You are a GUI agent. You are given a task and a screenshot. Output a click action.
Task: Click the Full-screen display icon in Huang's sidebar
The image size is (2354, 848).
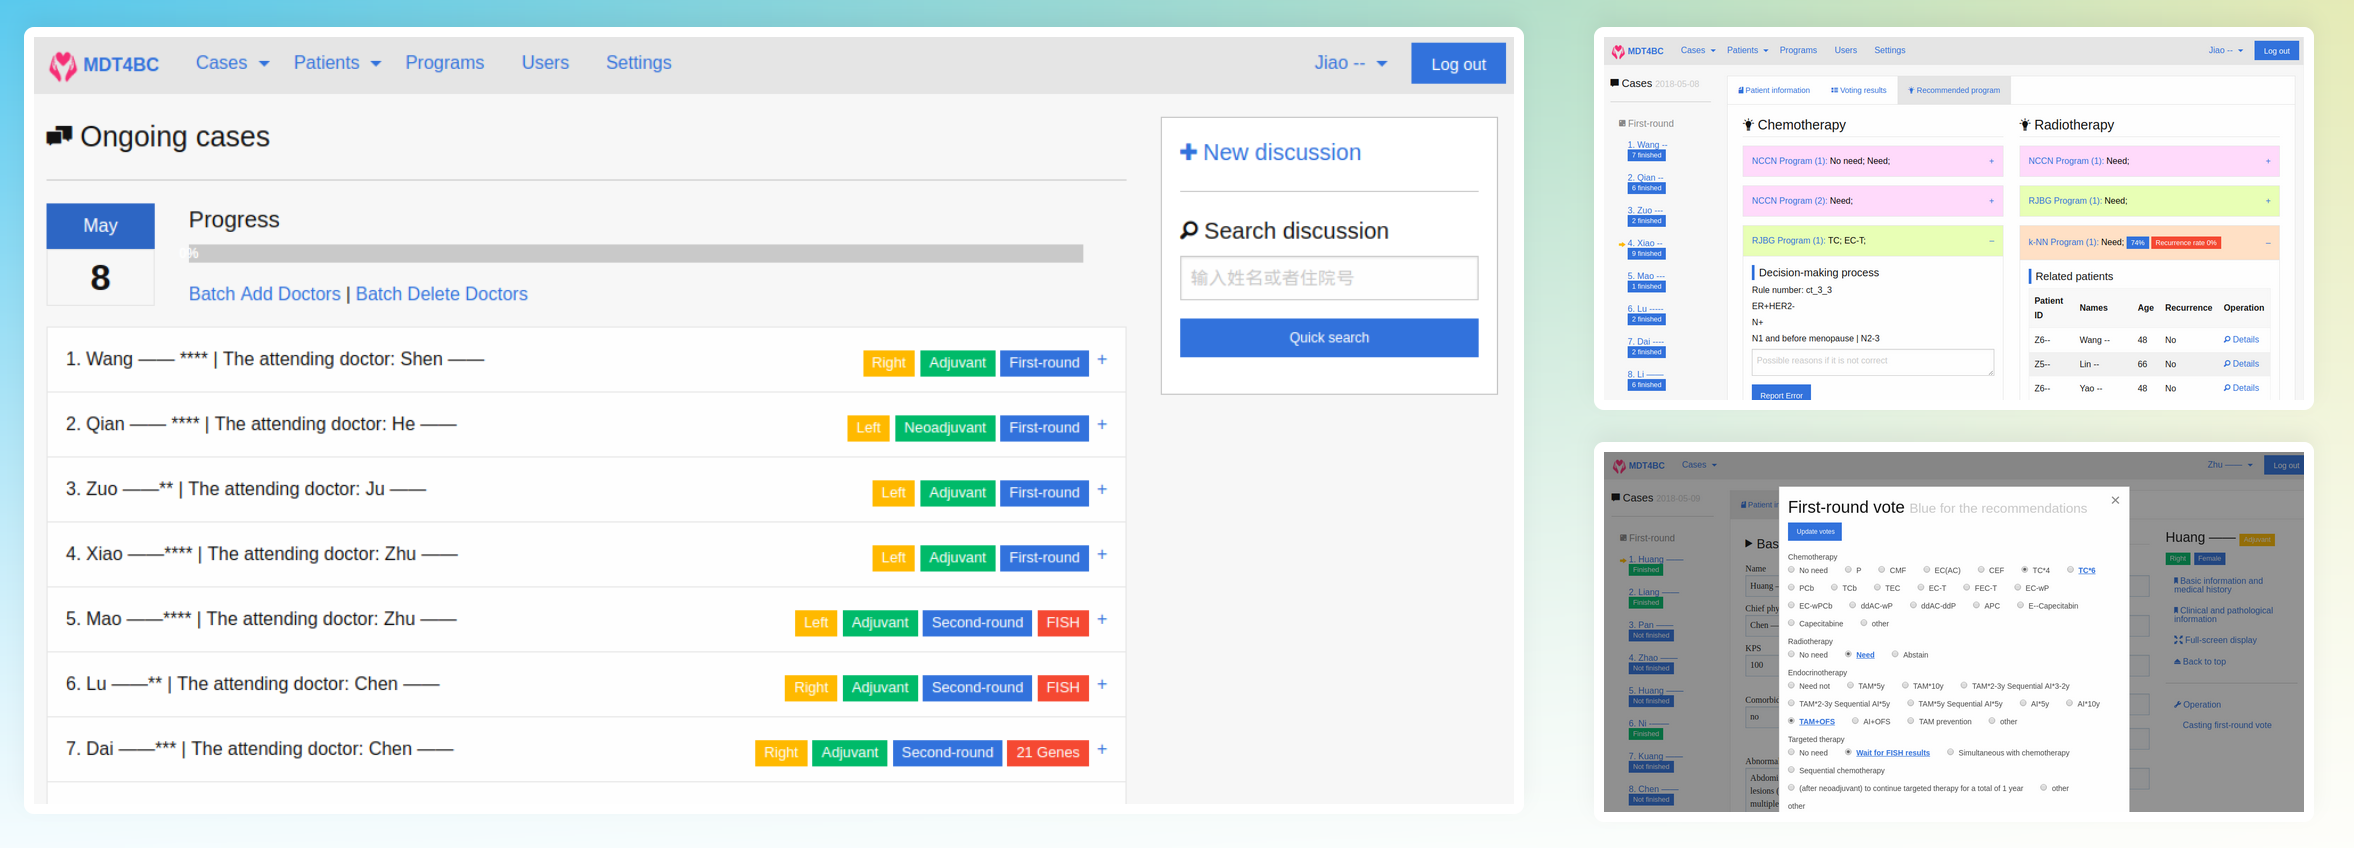[2178, 640]
